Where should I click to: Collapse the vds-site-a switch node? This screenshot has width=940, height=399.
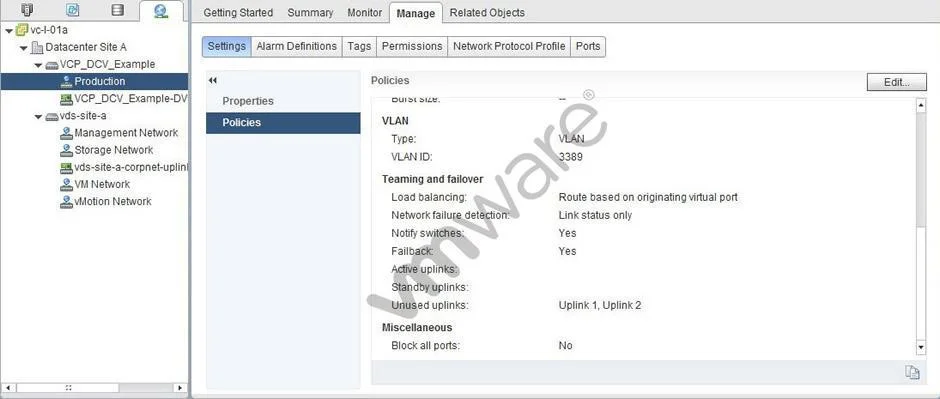[38, 116]
